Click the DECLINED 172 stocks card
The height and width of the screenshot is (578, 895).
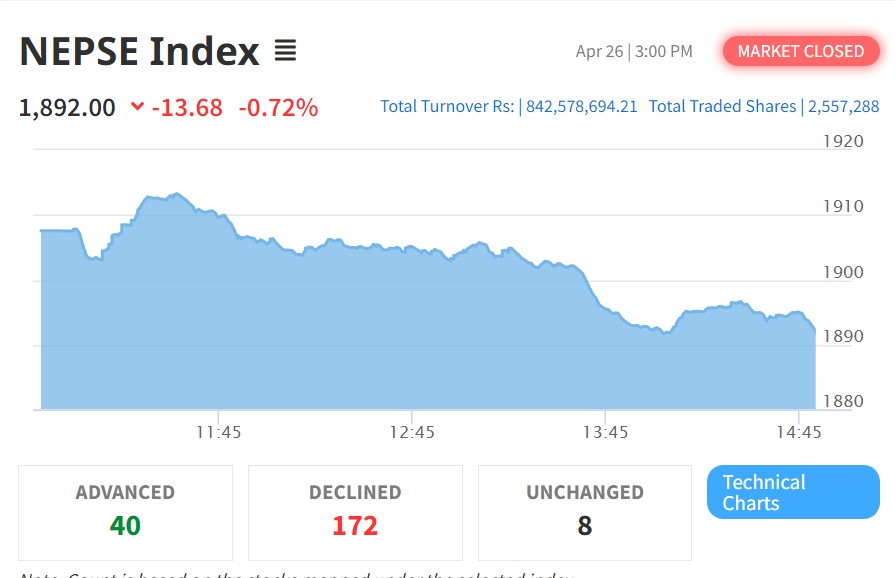[x=355, y=511]
